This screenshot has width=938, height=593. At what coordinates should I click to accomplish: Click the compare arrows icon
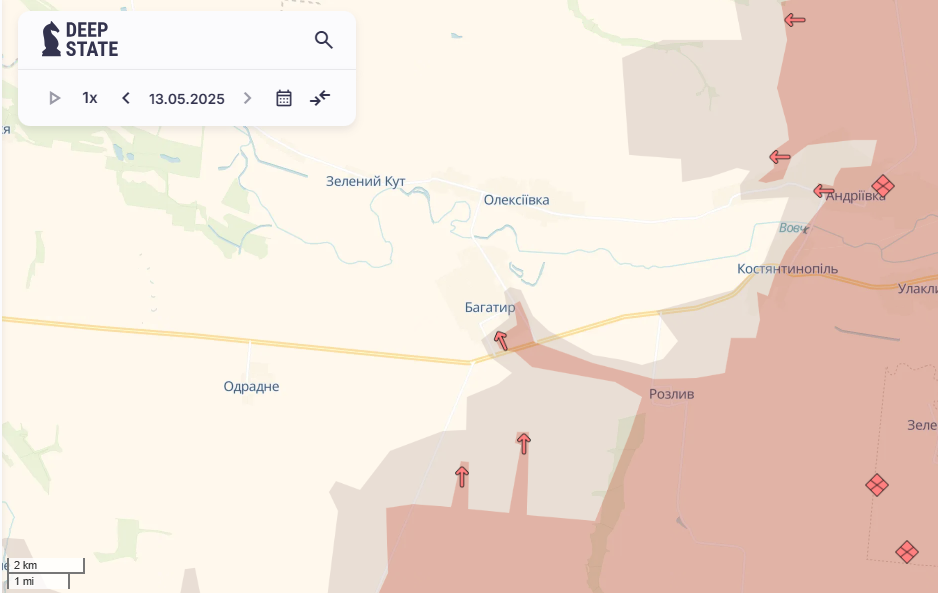(320, 98)
